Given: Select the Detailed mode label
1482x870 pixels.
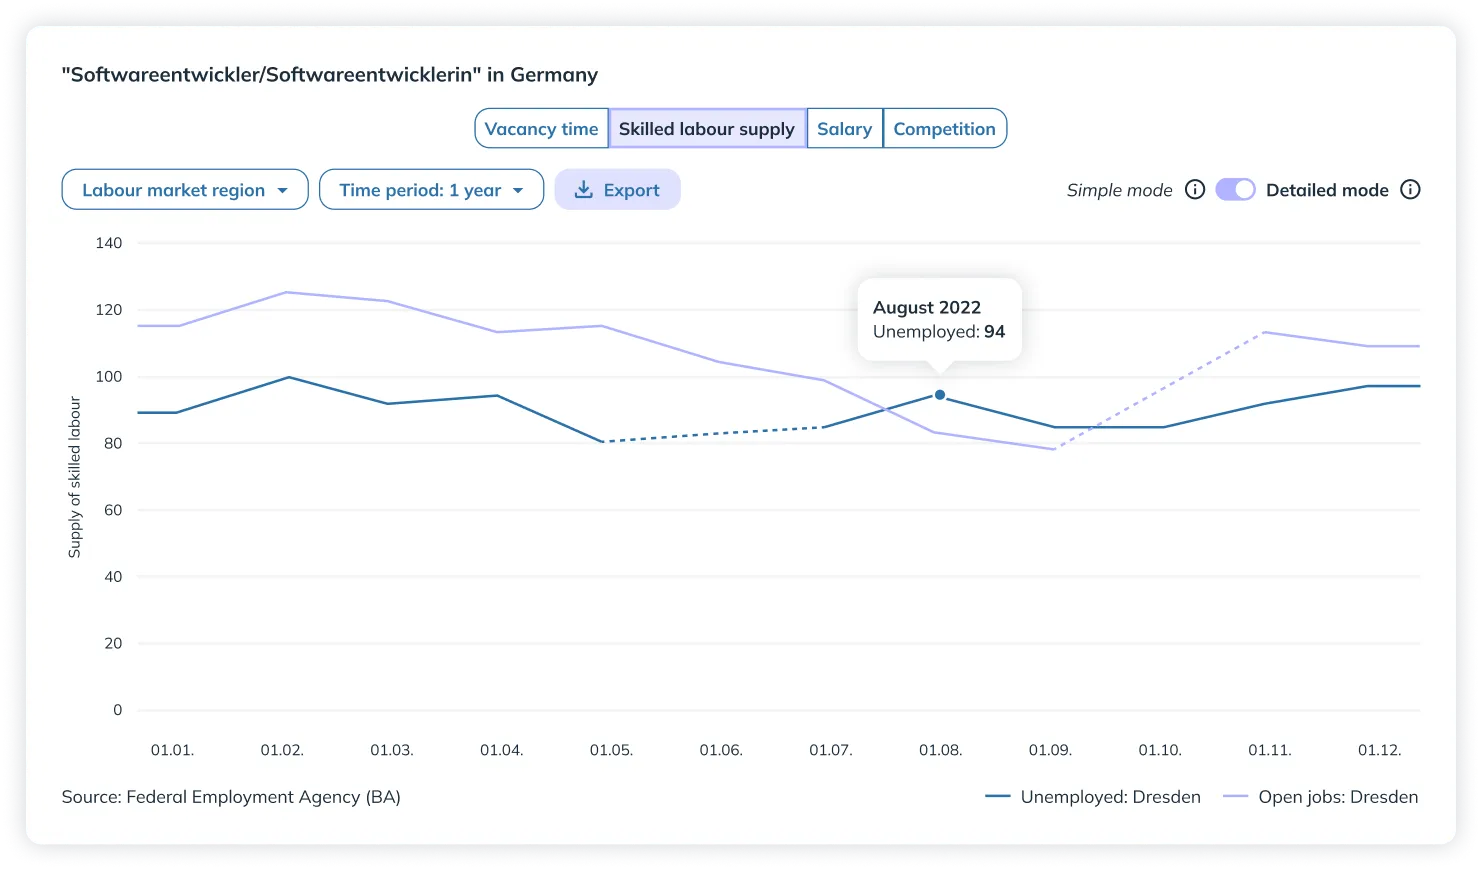Looking at the screenshot, I should [1327, 190].
